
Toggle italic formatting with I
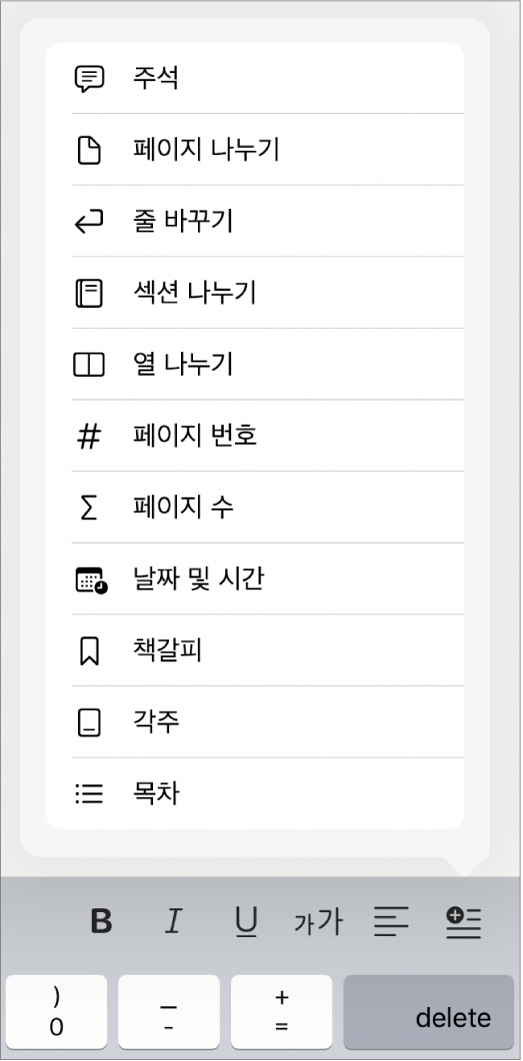(x=174, y=922)
